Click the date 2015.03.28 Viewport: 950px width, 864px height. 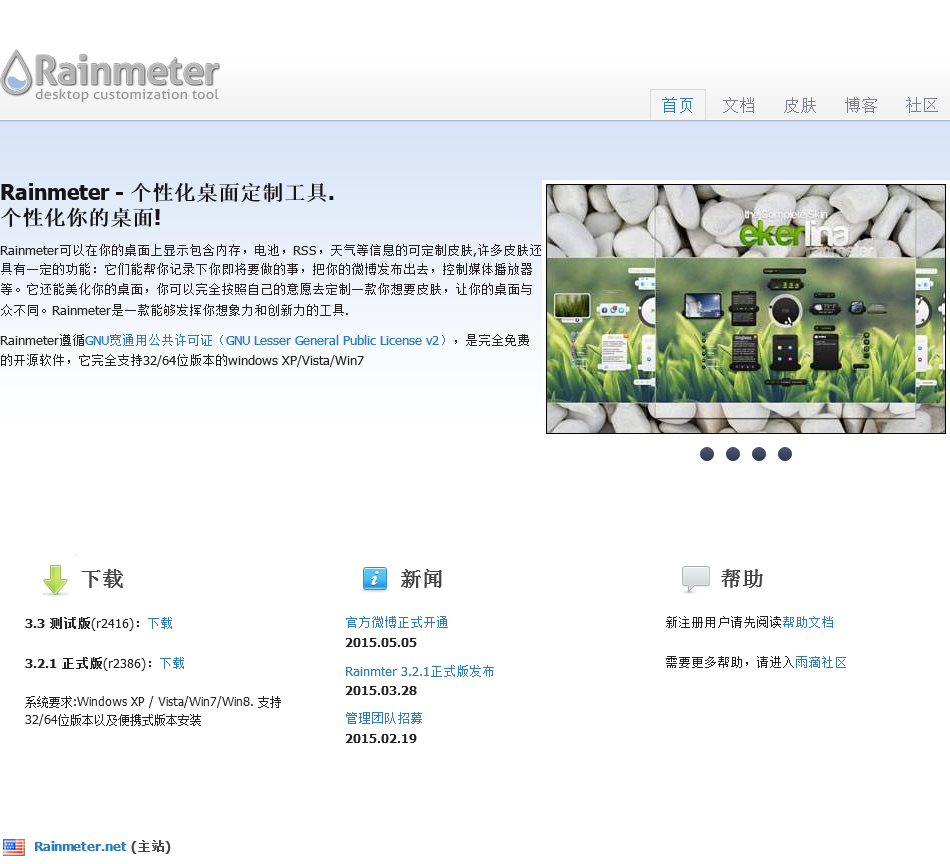point(381,691)
